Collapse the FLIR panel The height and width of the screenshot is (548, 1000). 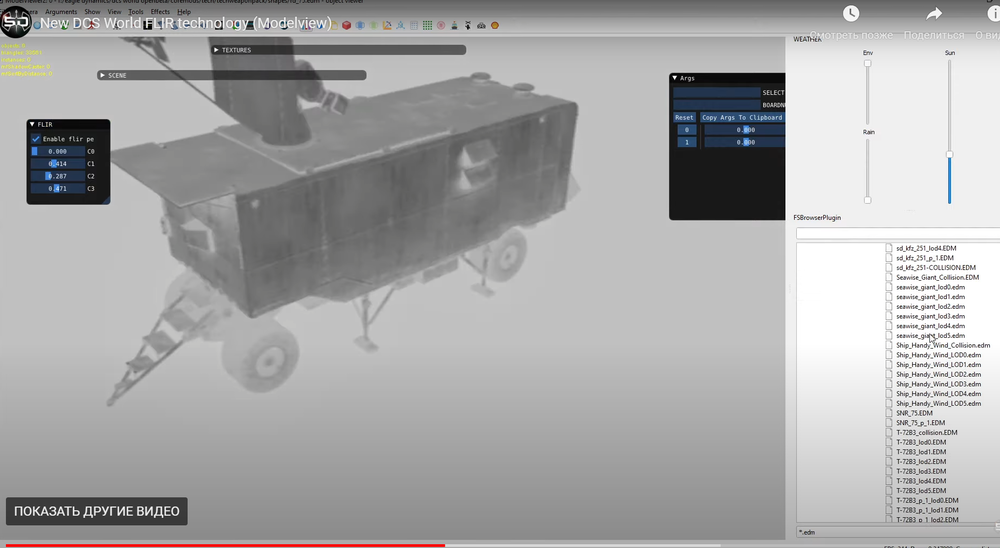pos(33,124)
